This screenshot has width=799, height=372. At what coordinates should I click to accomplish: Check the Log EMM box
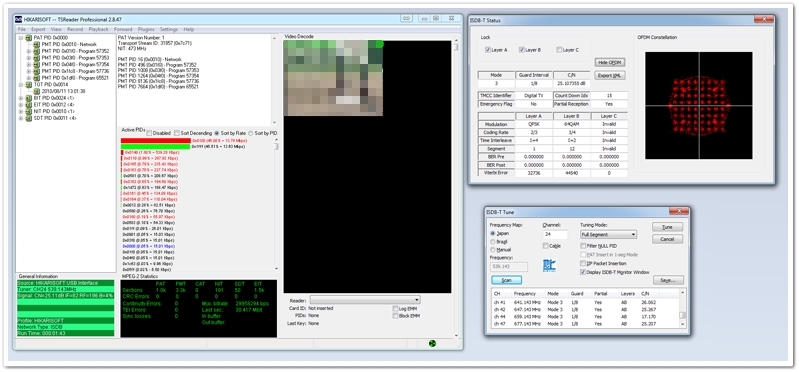tap(395, 308)
